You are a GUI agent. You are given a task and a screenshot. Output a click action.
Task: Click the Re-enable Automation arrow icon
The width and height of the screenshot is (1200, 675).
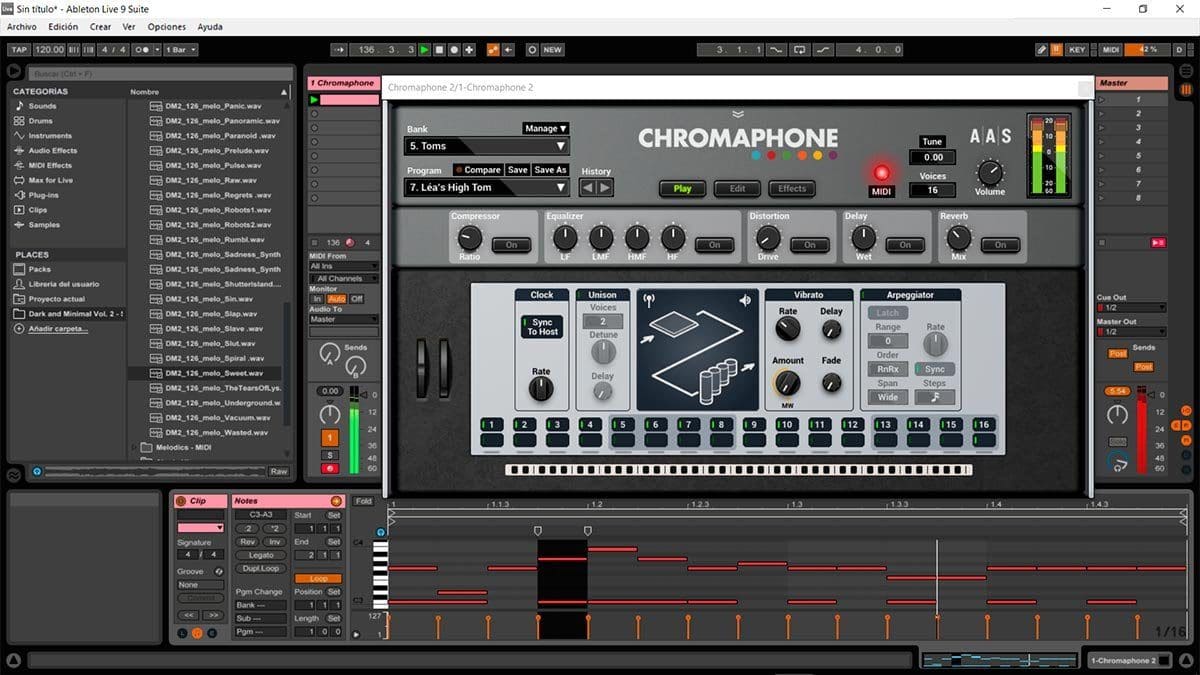[x=509, y=49]
